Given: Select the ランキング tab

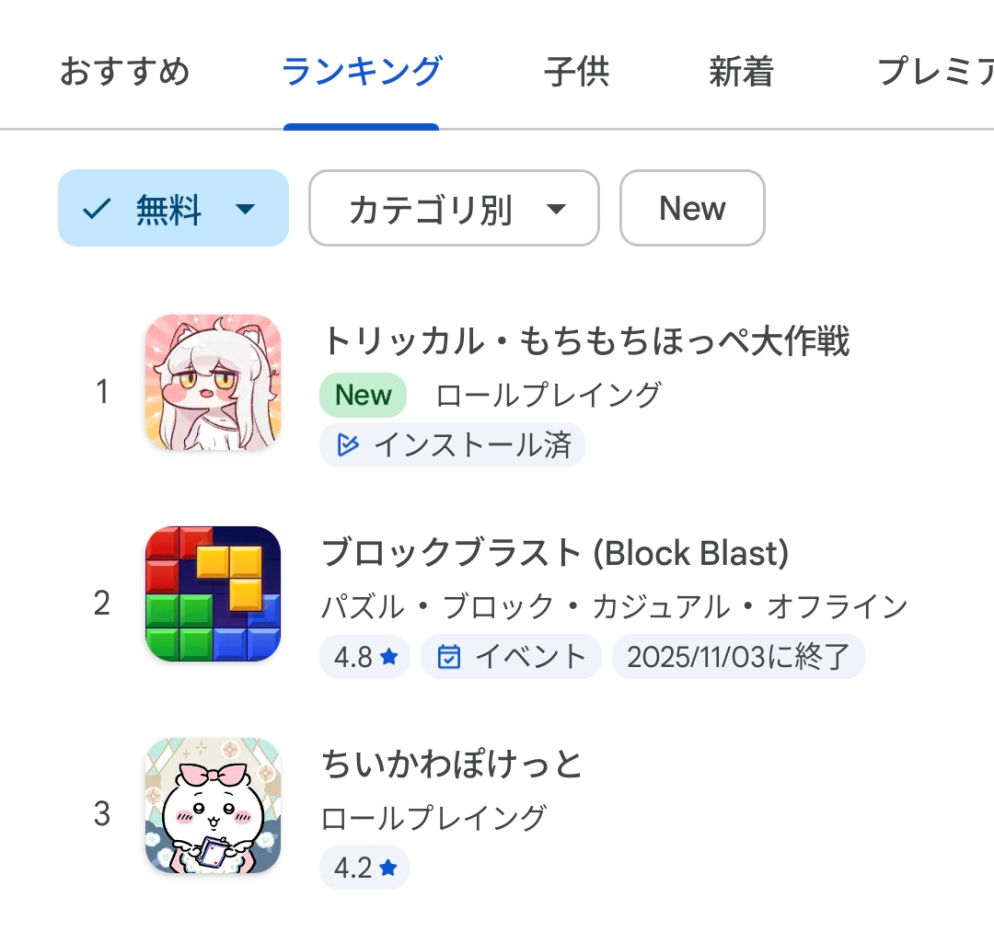Looking at the screenshot, I should (361, 72).
